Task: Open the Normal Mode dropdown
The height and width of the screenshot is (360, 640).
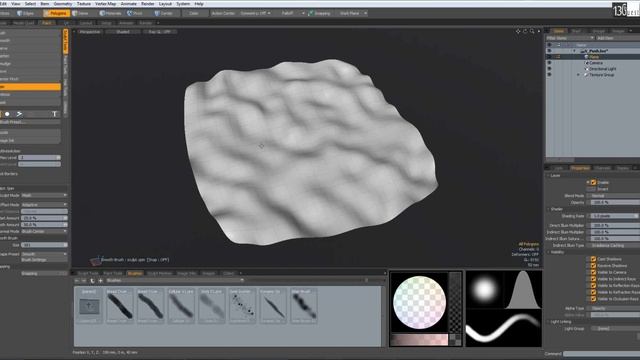Action: coord(44,231)
